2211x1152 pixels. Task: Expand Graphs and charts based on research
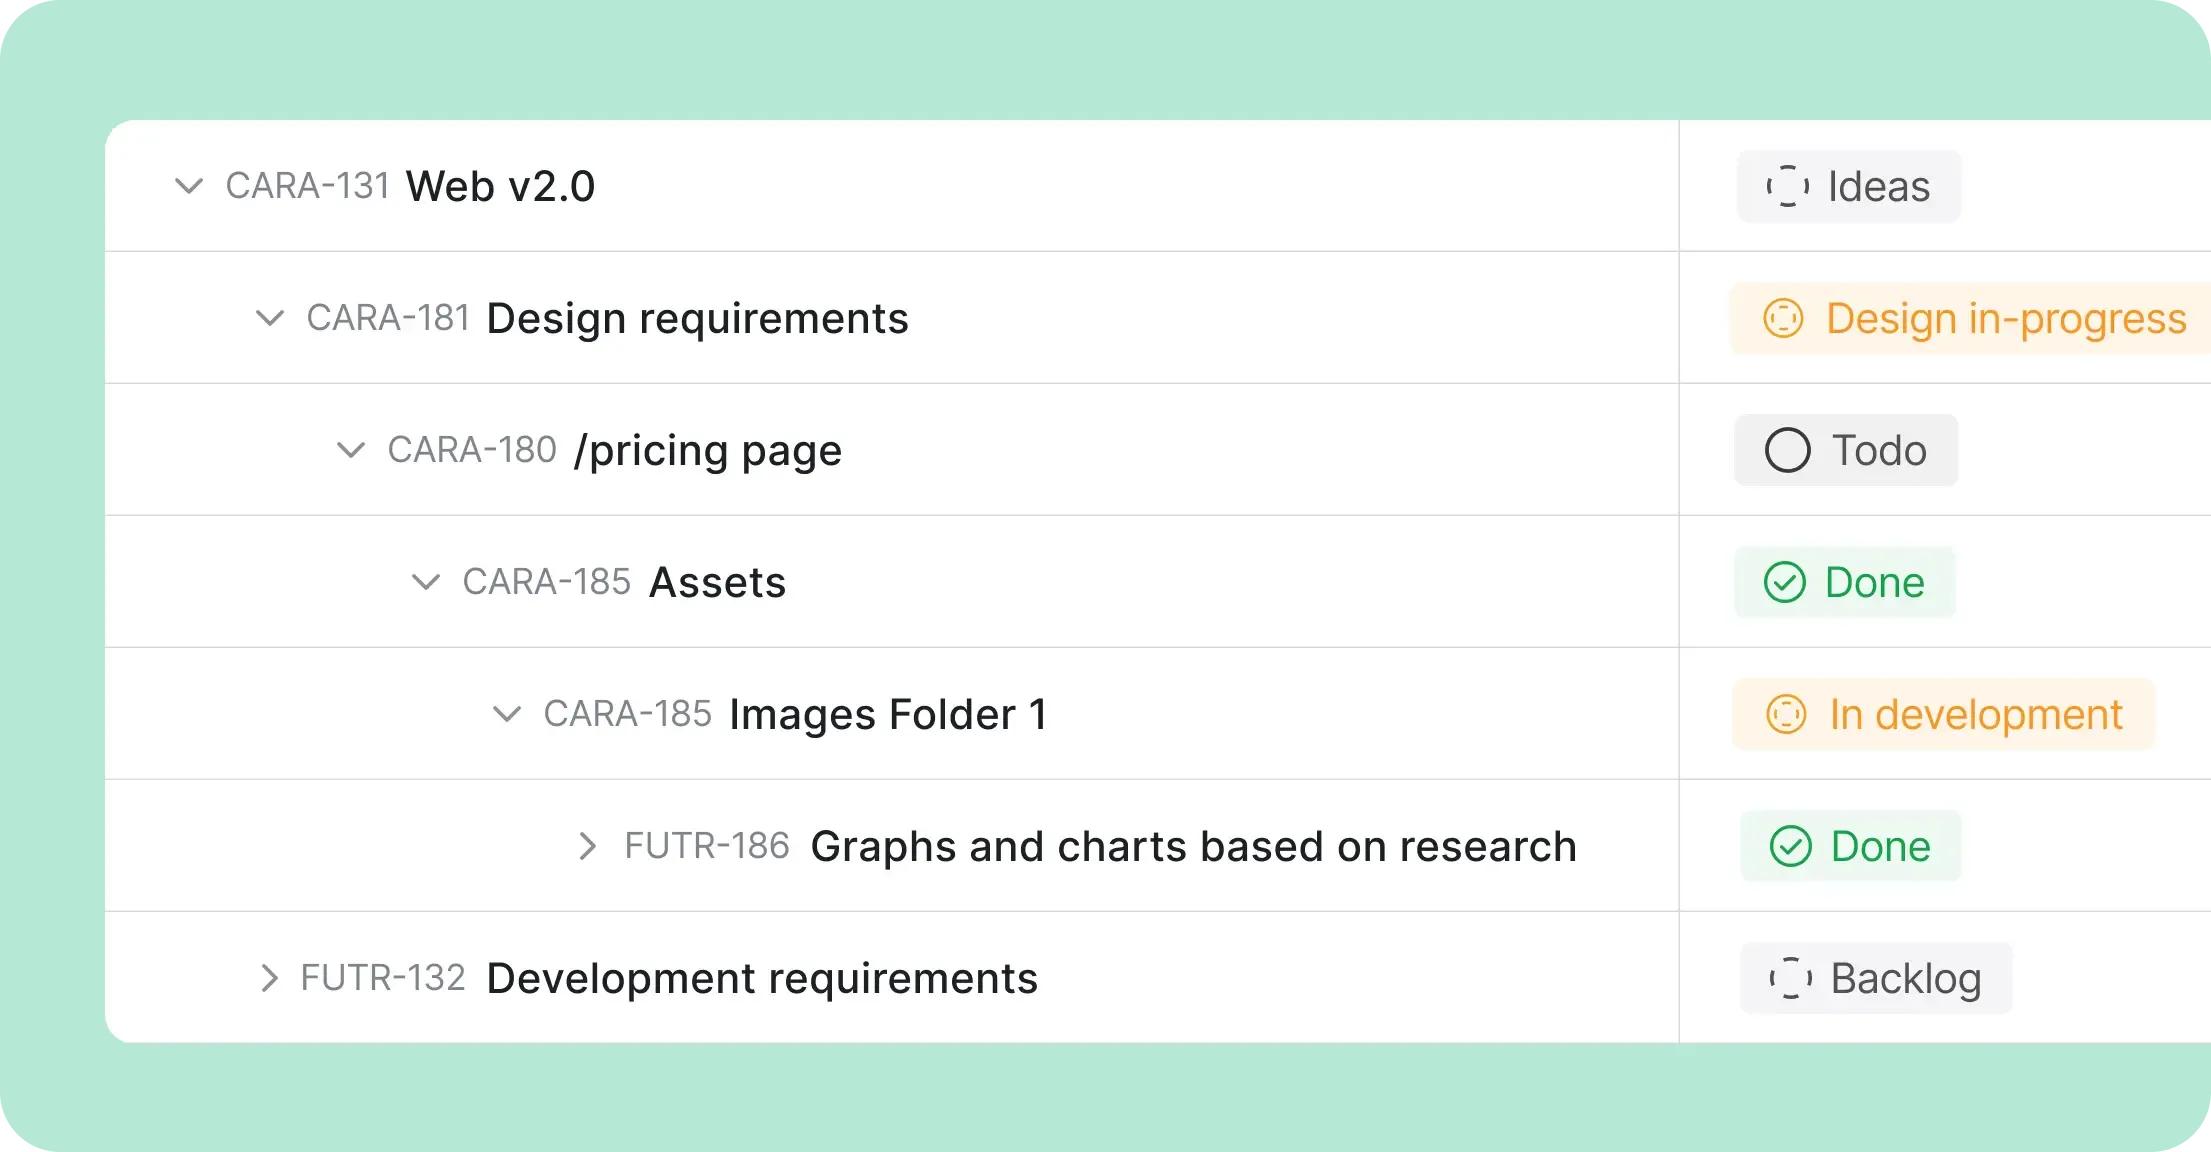pyautogui.click(x=587, y=846)
